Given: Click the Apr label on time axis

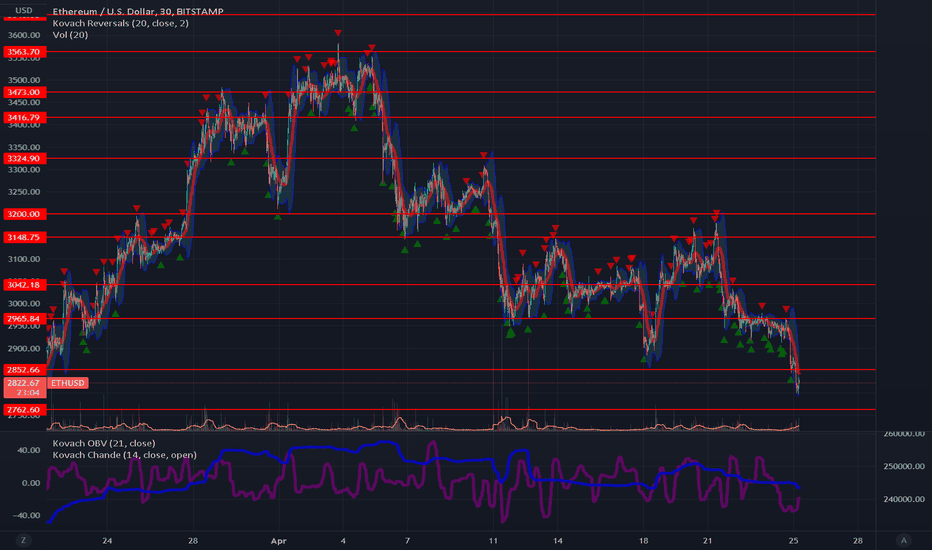Looking at the screenshot, I should click(278, 540).
